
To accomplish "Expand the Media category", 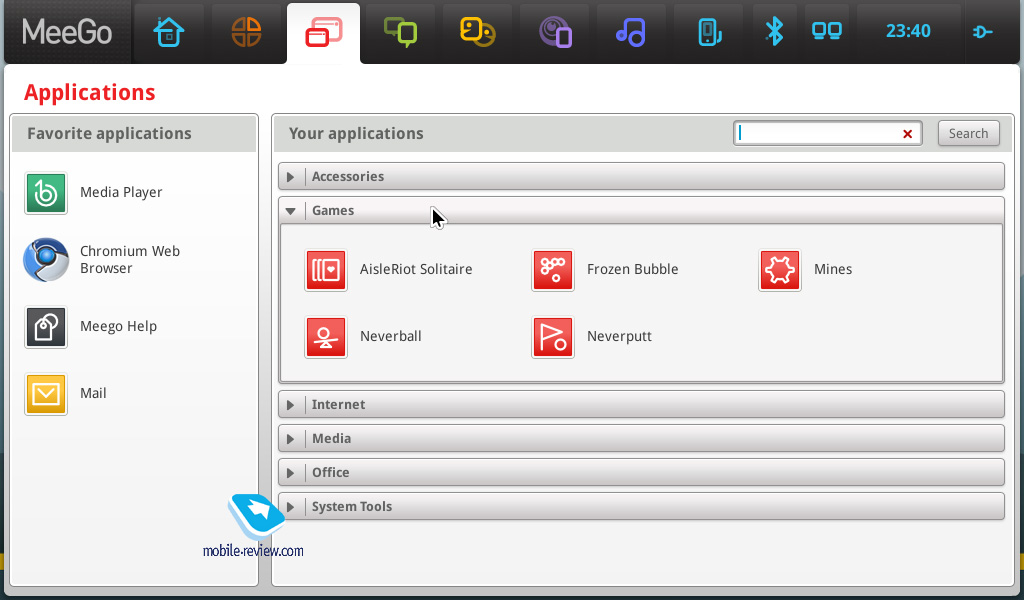I will point(641,438).
